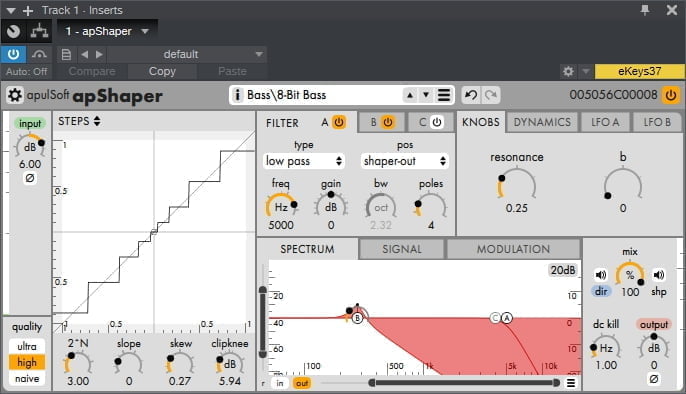This screenshot has height=394, width=686.
Task: Select ultra quality
Action: coord(27,346)
